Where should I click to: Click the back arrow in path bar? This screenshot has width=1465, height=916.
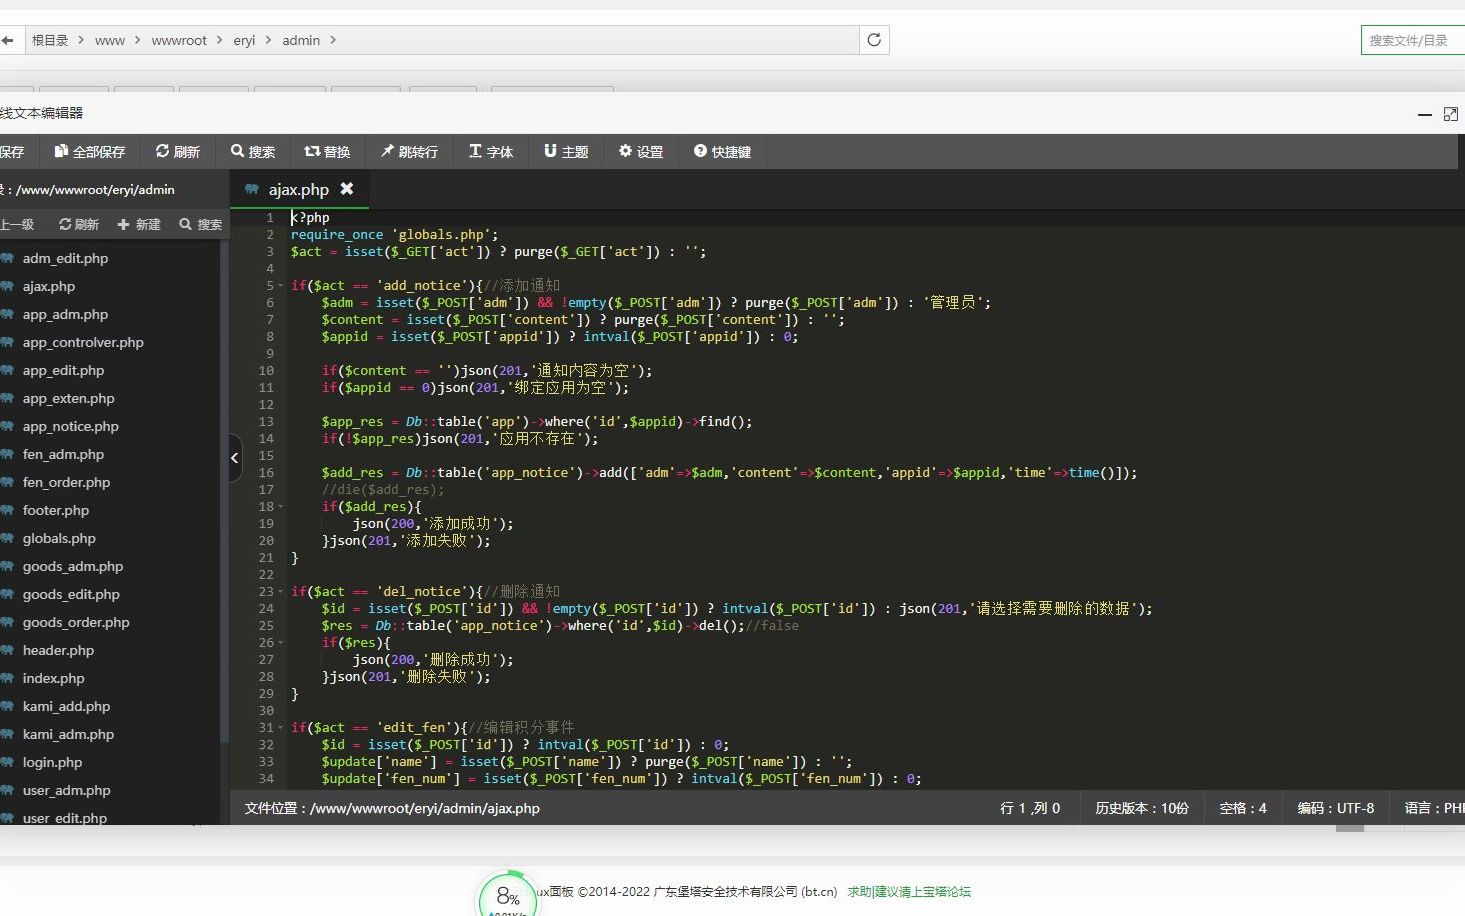[x=7, y=40]
